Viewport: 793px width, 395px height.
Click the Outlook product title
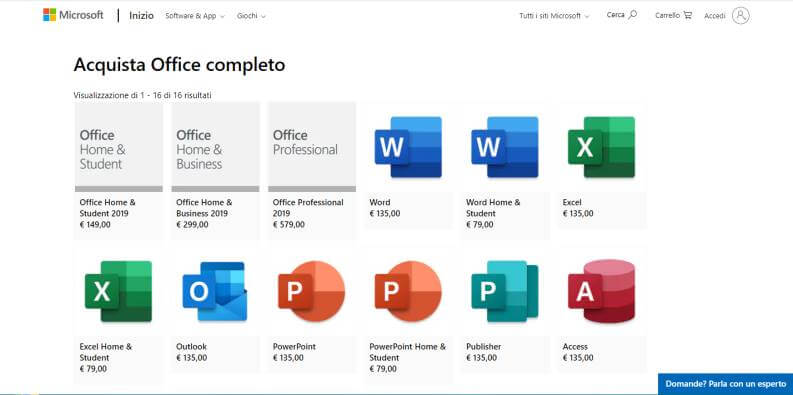pos(191,346)
